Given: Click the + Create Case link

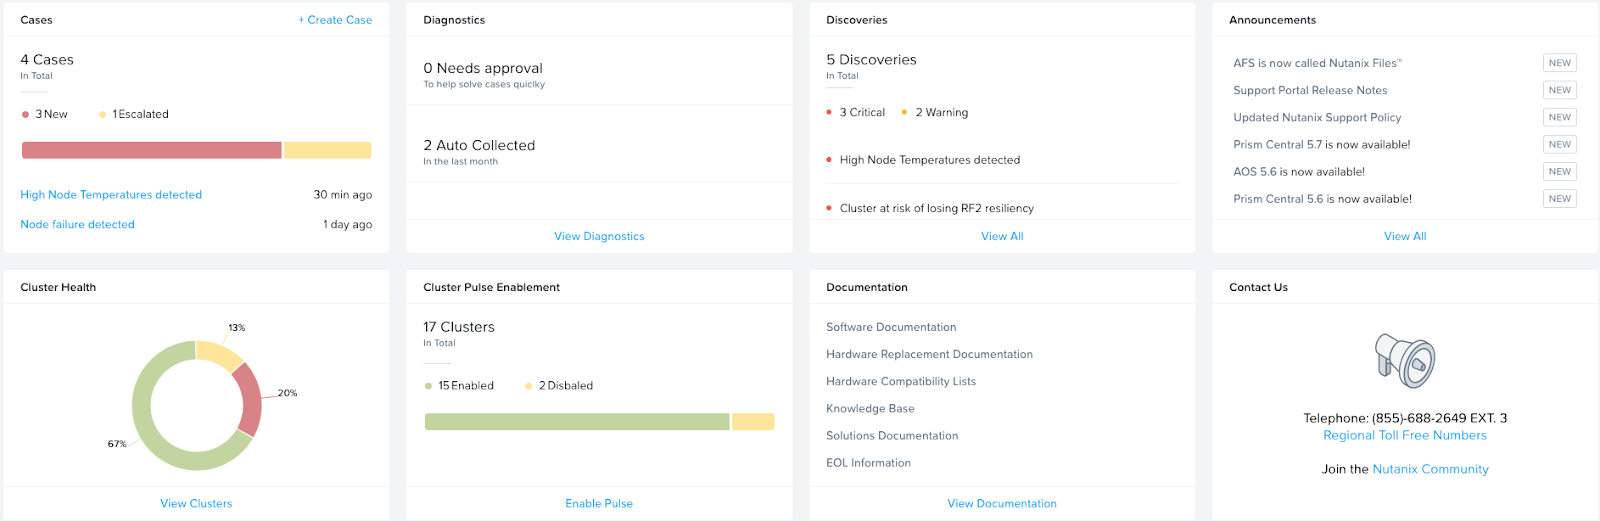Looking at the screenshot, I should tap(335, 20).
